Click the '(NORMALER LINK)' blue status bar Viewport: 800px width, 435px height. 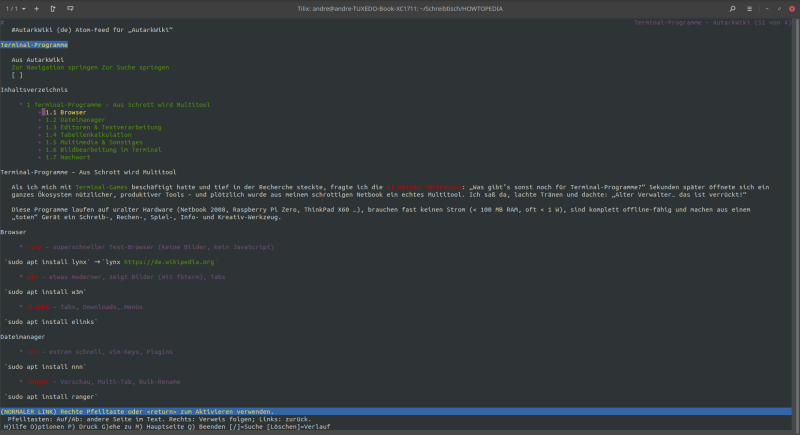pos(396,412)
